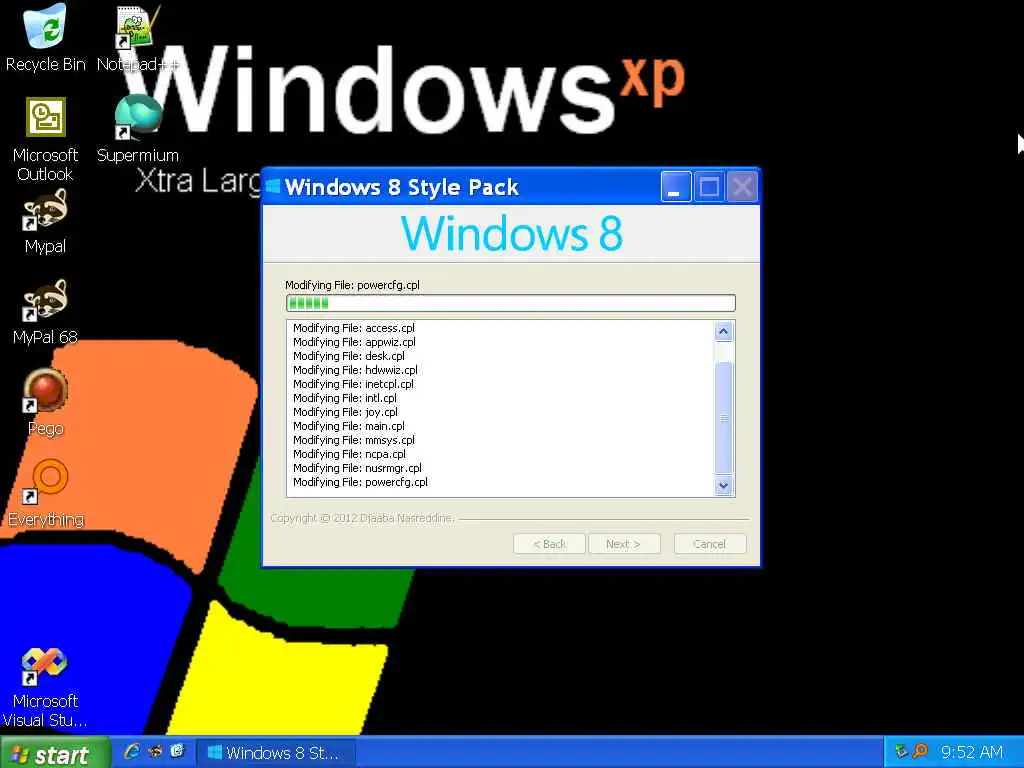Click the Windows logo in the installer title bar
The height and width of the screenshot is (768, 1024).
tap(272, 187)
